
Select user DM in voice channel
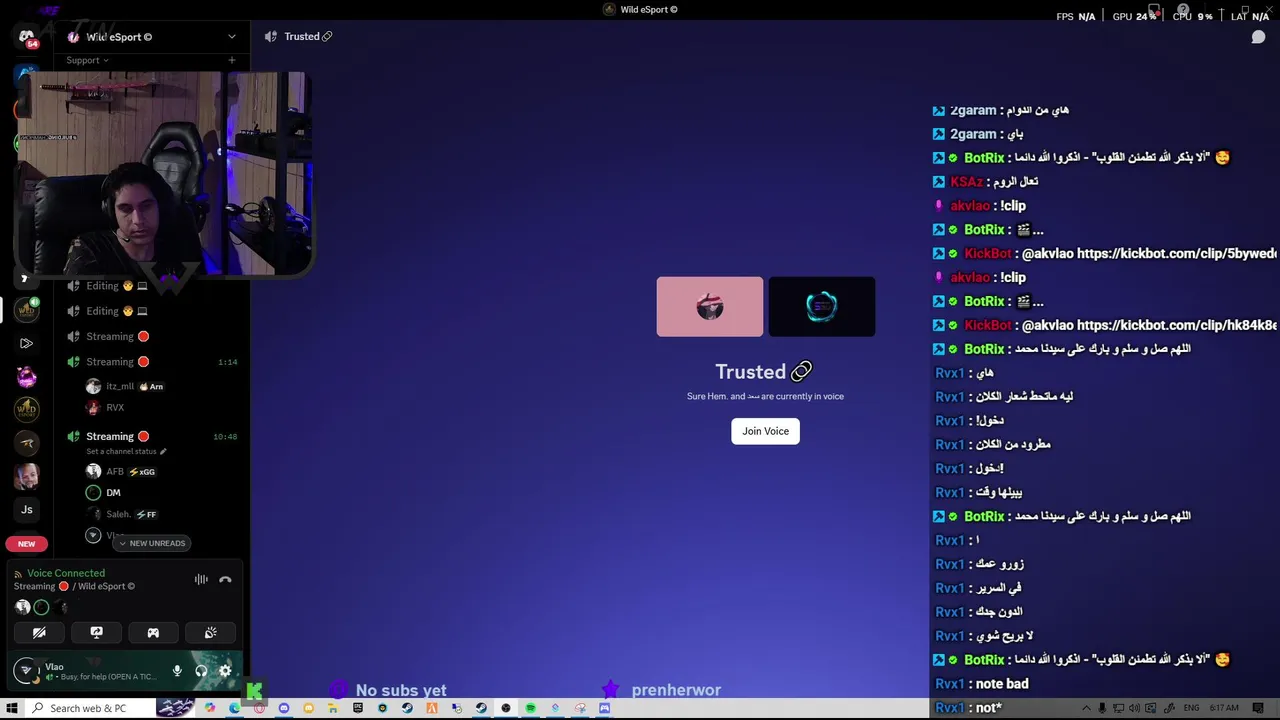coord(103,492)
